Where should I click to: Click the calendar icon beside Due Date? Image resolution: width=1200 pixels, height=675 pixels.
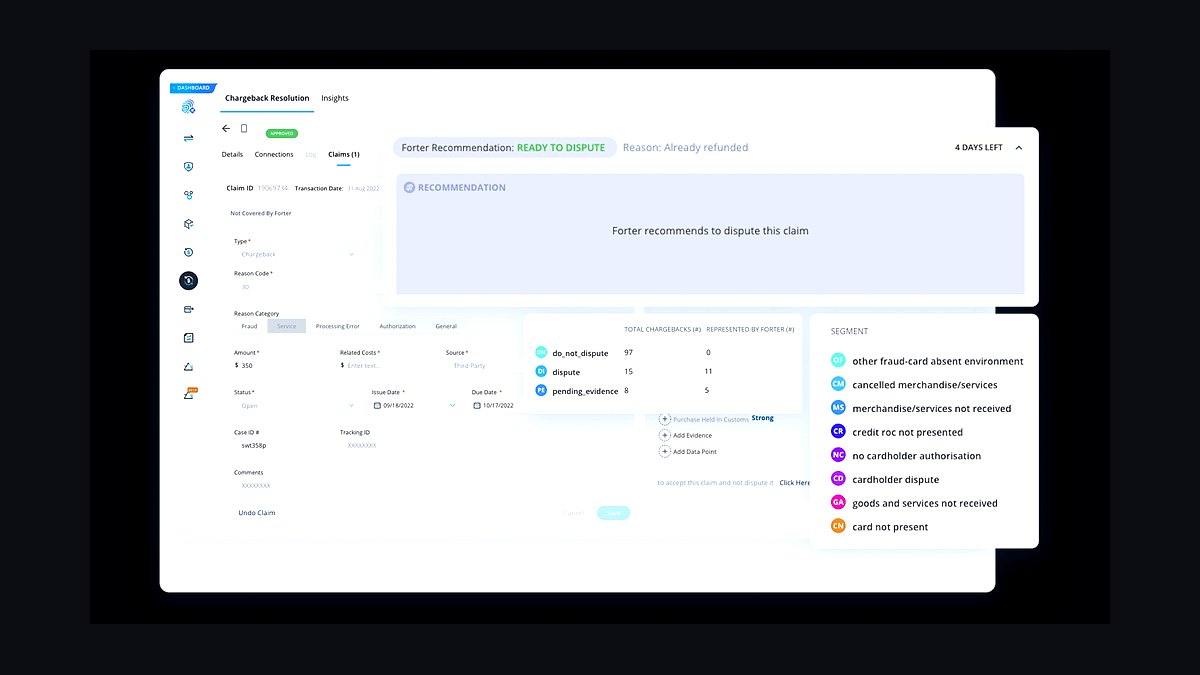click(477, 406)
